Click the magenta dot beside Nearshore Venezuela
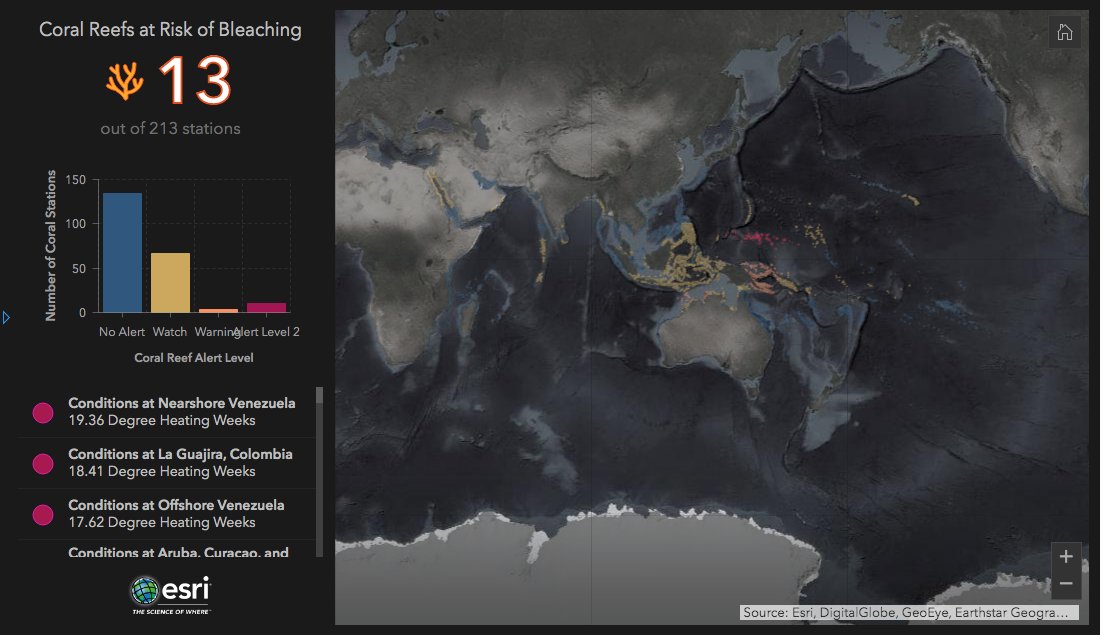Viewport: 1103px width, 635px height. [43, 413]
